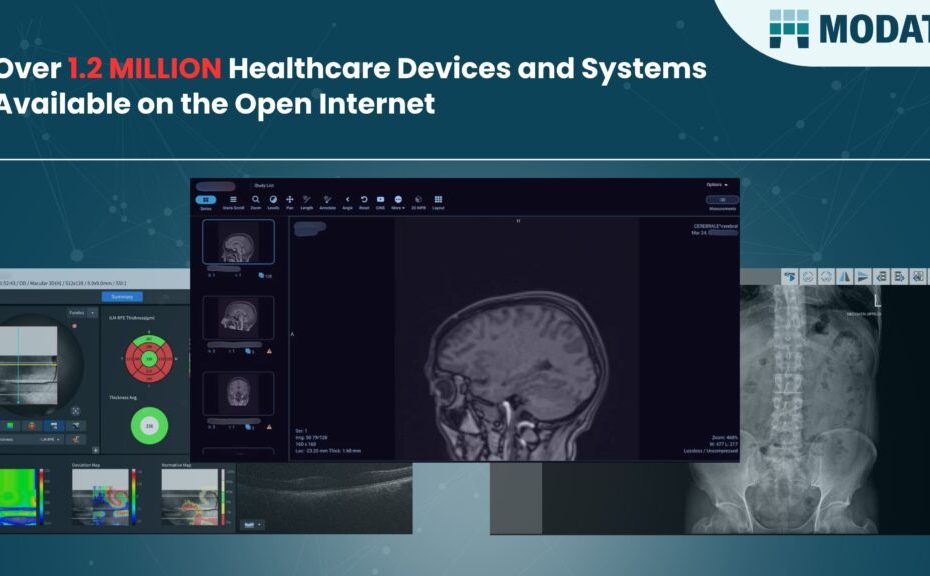The height and width of the screenshot is (576, 930).
Task: Select the Pan move tool
Action: click(289, 202)
